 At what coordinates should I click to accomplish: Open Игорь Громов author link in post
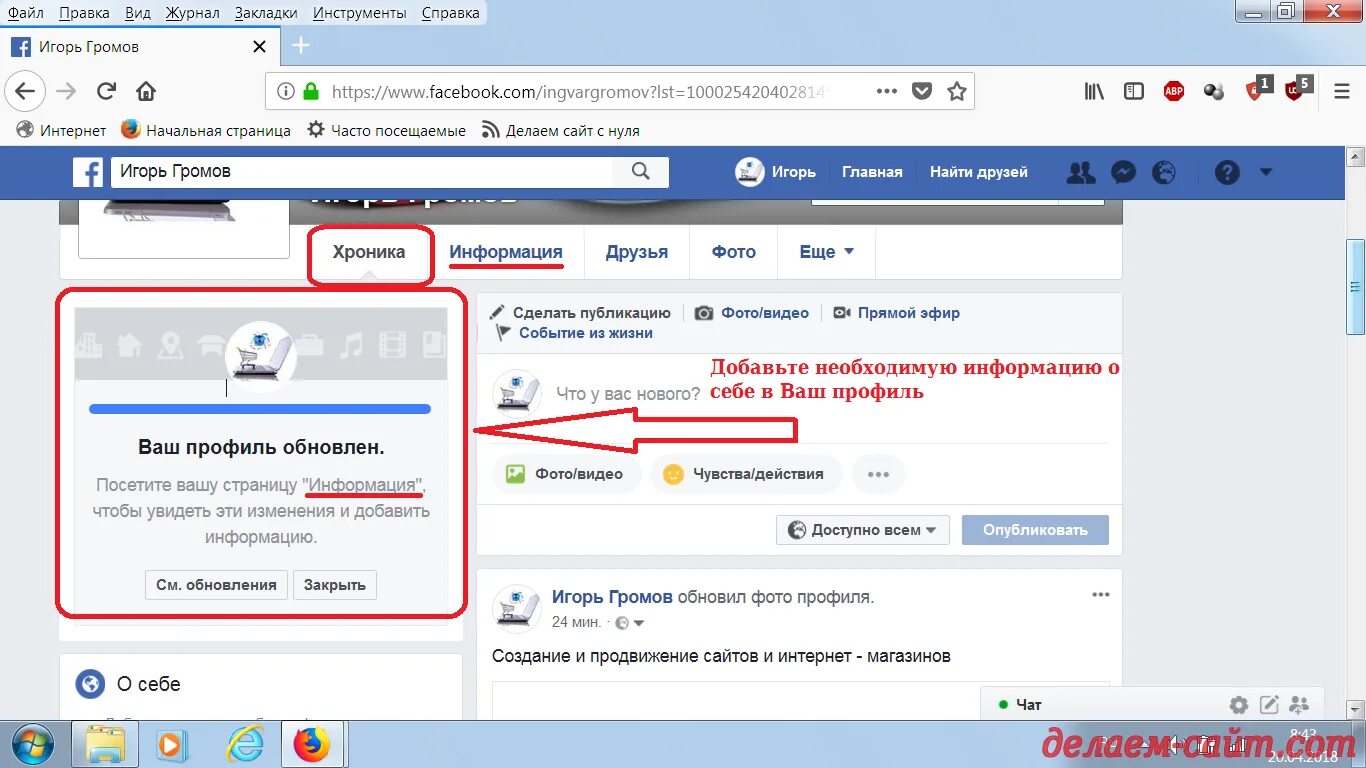612,597
